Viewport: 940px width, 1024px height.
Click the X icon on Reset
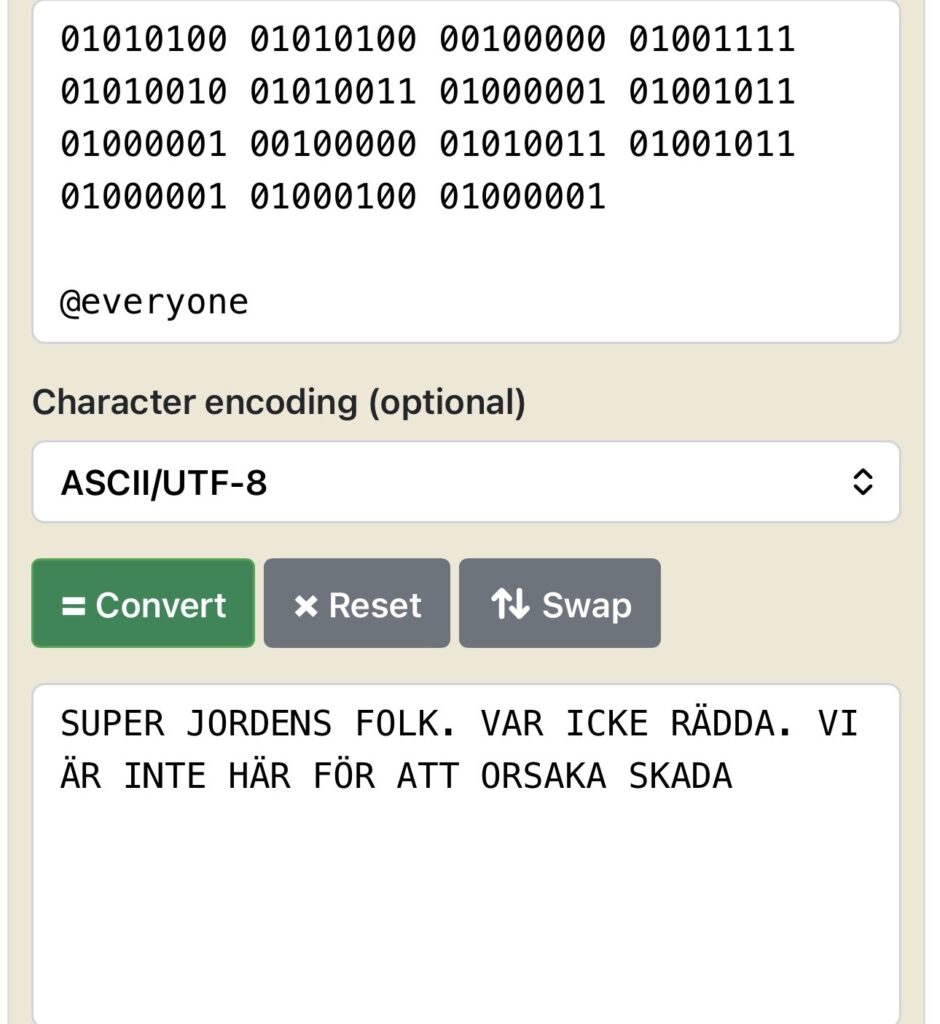tap(305, 605)
